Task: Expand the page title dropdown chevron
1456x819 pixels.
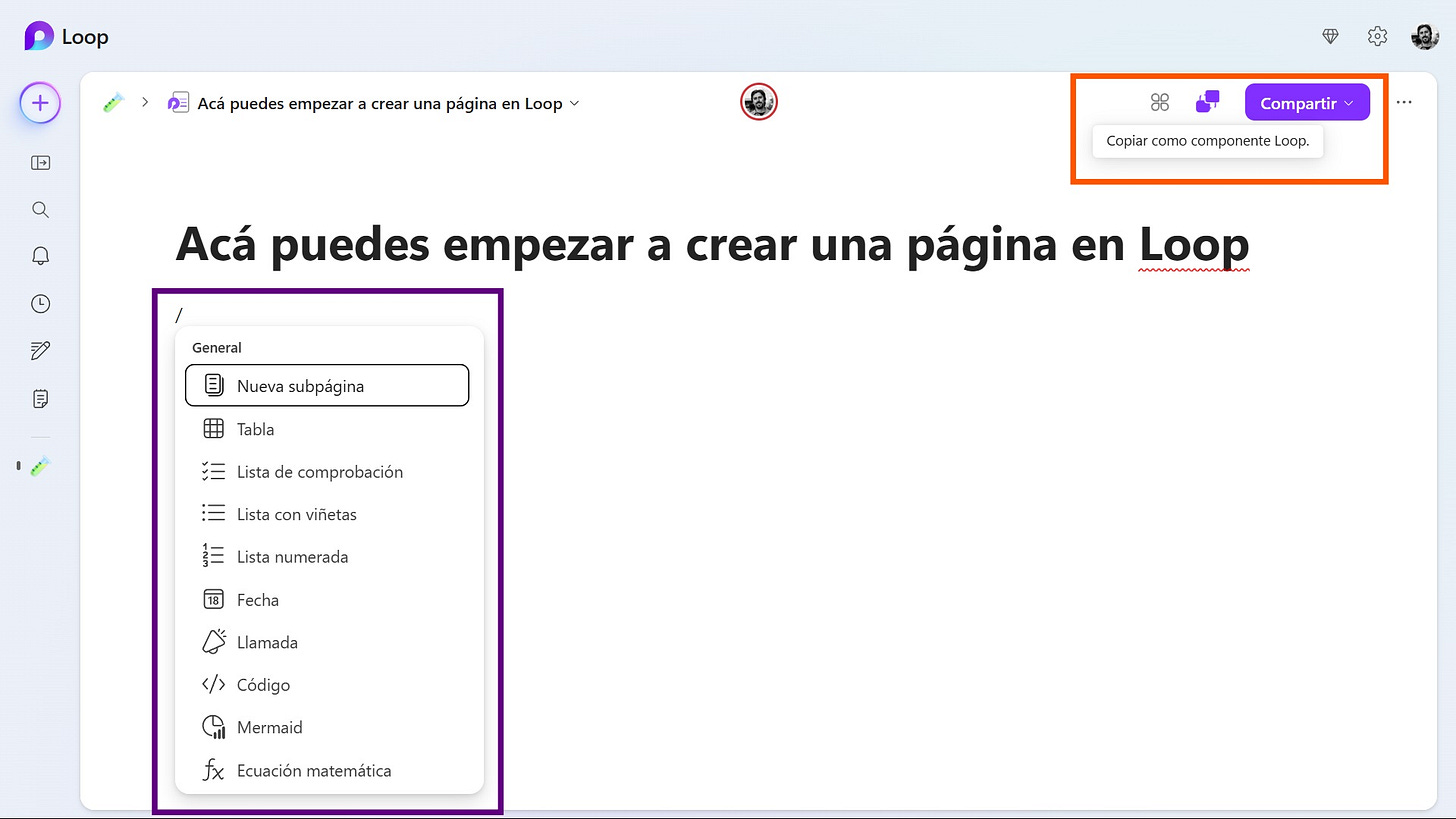Action: click(575, 104)
